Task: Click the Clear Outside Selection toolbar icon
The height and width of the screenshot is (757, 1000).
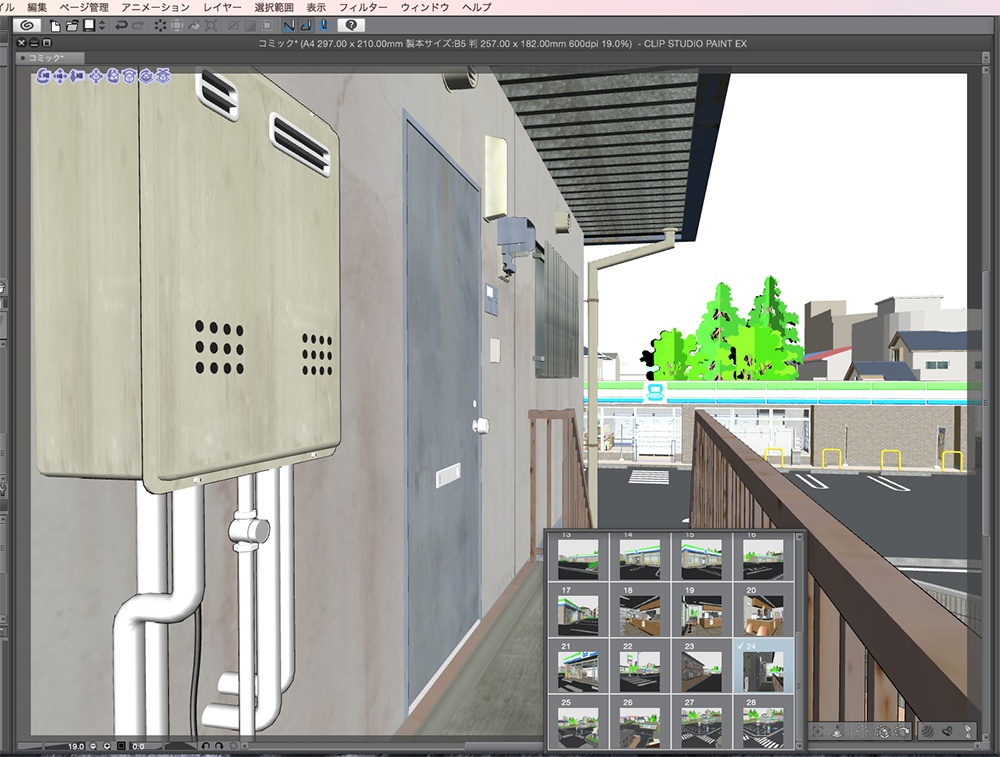Action: pos(177,26)
